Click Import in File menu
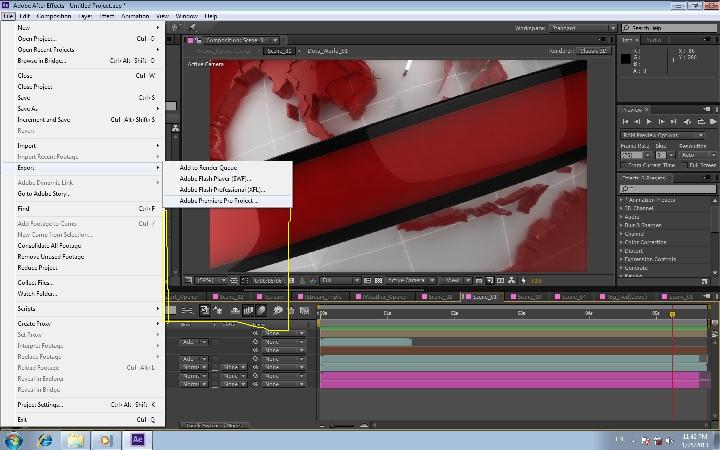 pos(83,146)
